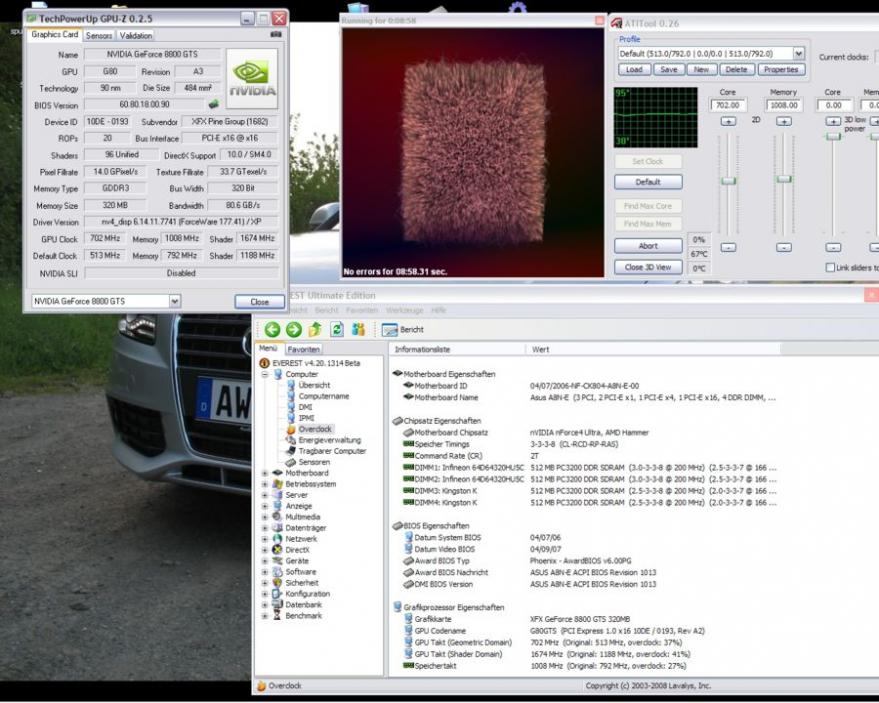Select the Graphics Card tab in GPU-Z
This screenshot has height=703, width=879.
(x=55, y=35)
